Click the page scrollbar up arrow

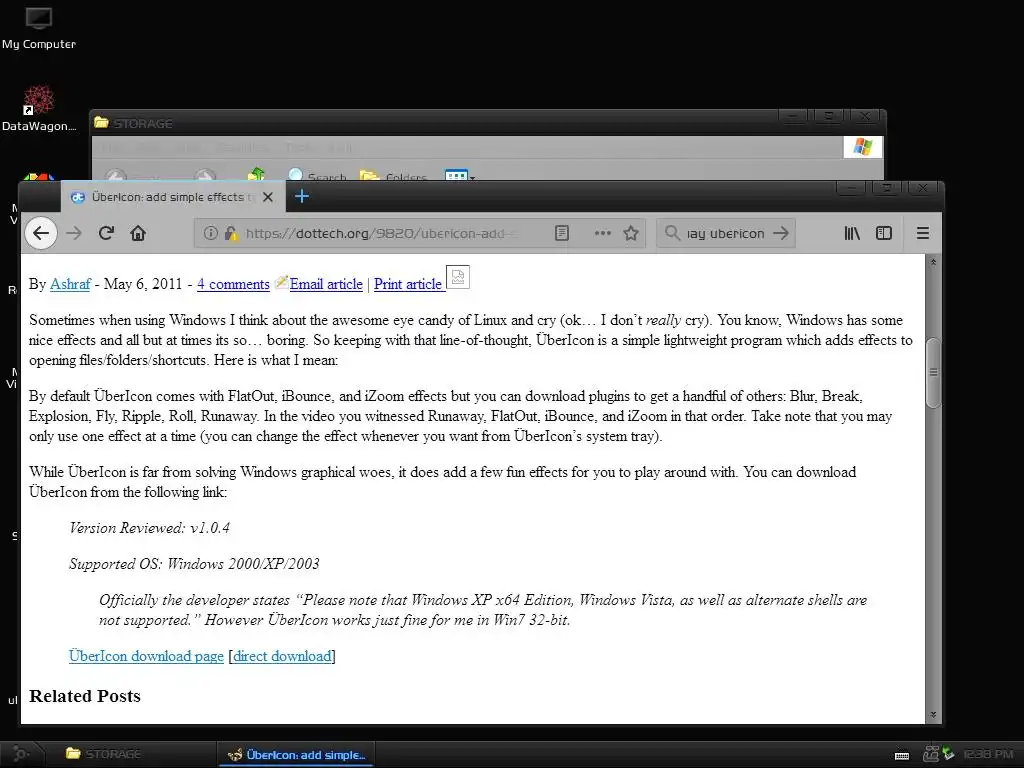[933, 262]
